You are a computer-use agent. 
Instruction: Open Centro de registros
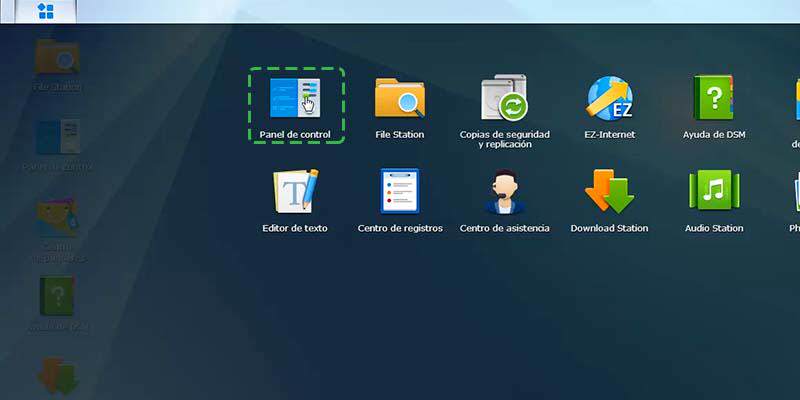point(400,200)
